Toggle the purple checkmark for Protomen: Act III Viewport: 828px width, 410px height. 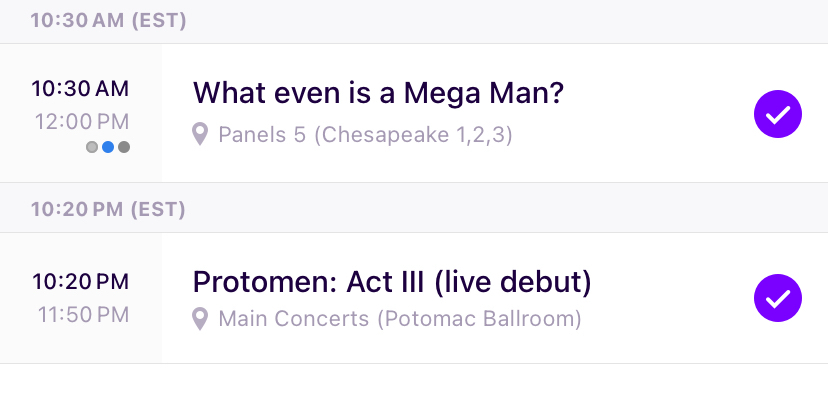[x=778, y=297]
